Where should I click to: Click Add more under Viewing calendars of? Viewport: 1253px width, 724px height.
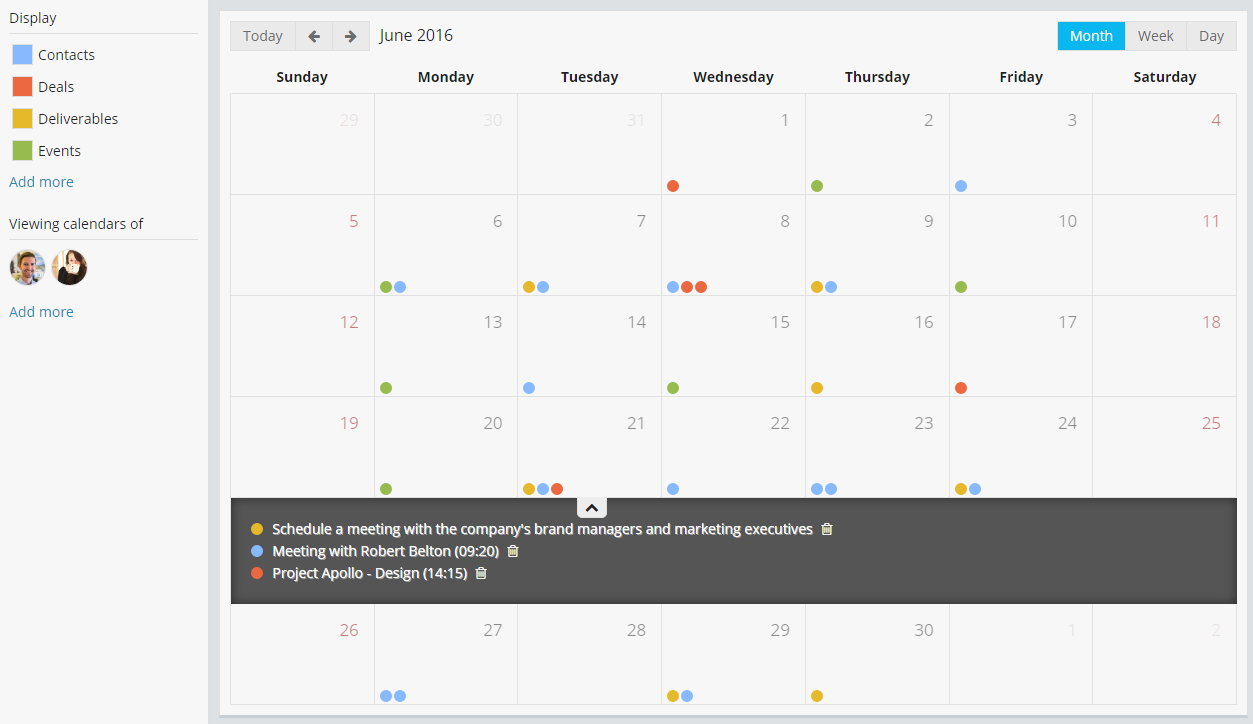coord(41,312)
